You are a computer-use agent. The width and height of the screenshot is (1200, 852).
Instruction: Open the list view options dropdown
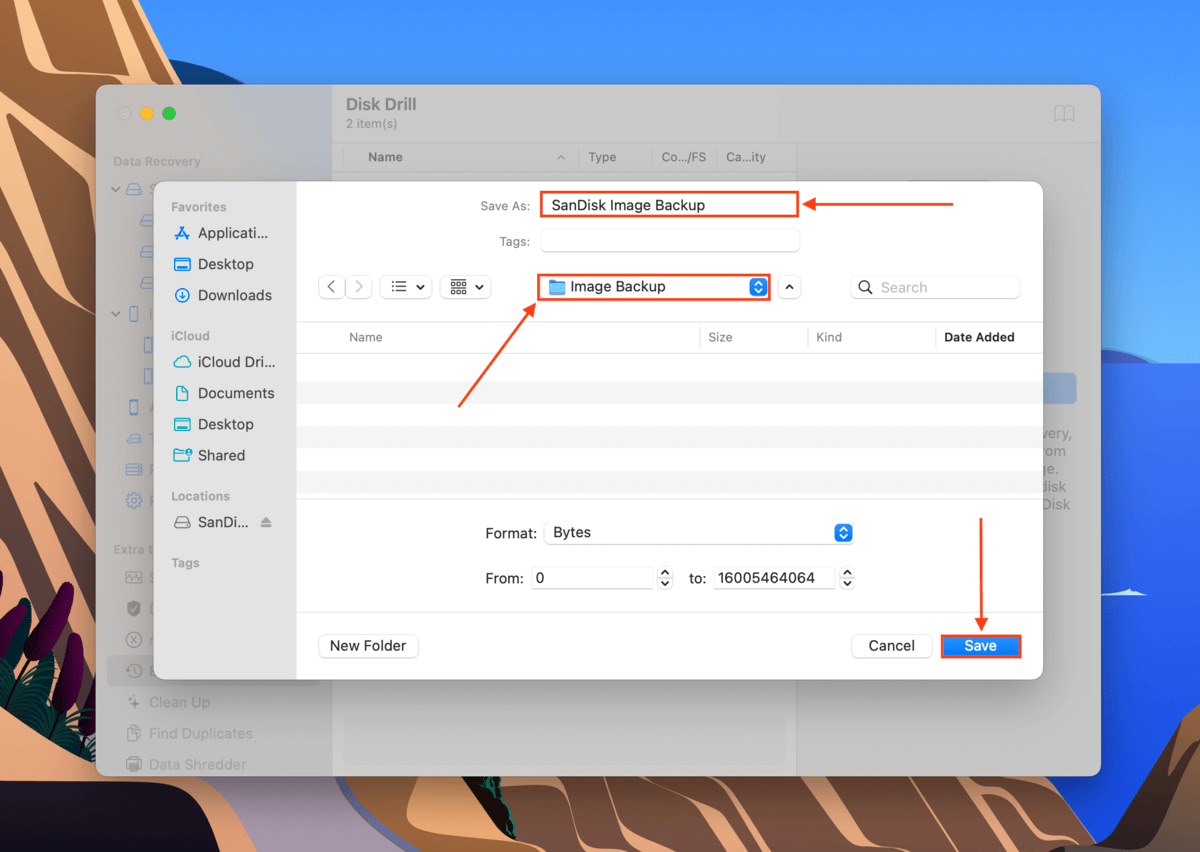tap(406, 287)
